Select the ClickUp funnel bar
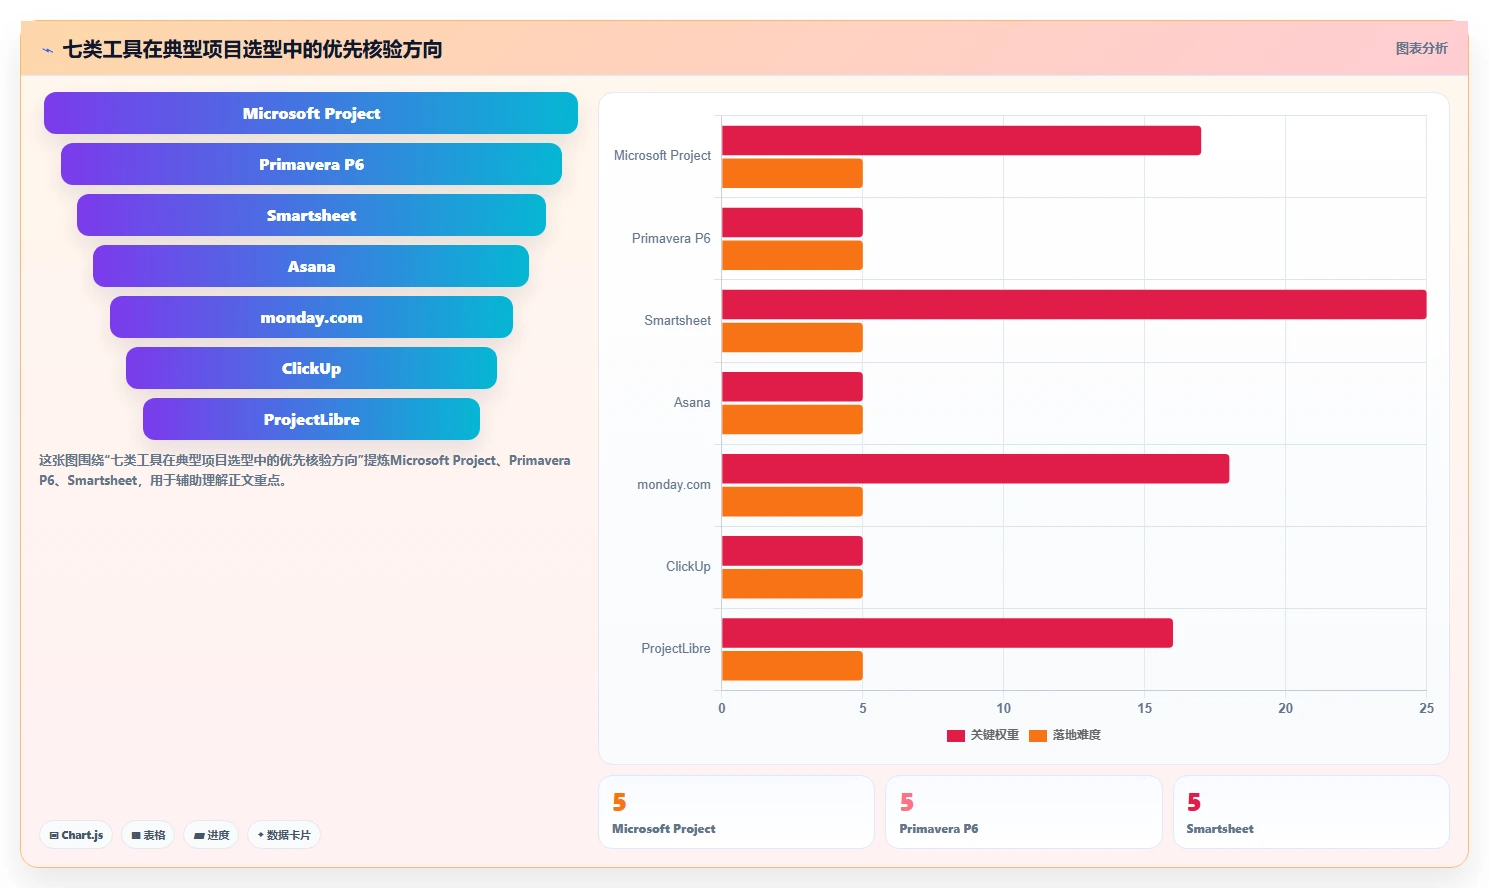Viewport: 1489px width, 888px height. click(x=311, y=368)
